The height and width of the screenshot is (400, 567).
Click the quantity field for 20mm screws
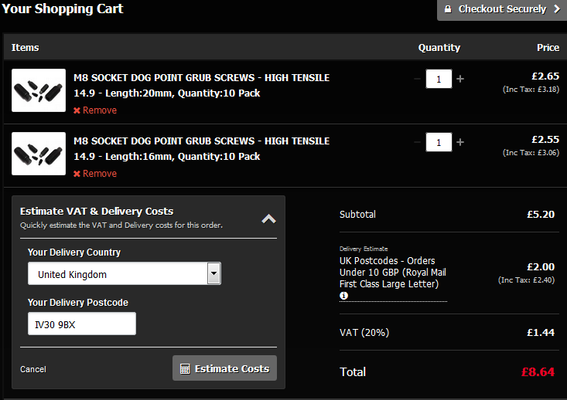pyautogui.click(x=439, y=79)
